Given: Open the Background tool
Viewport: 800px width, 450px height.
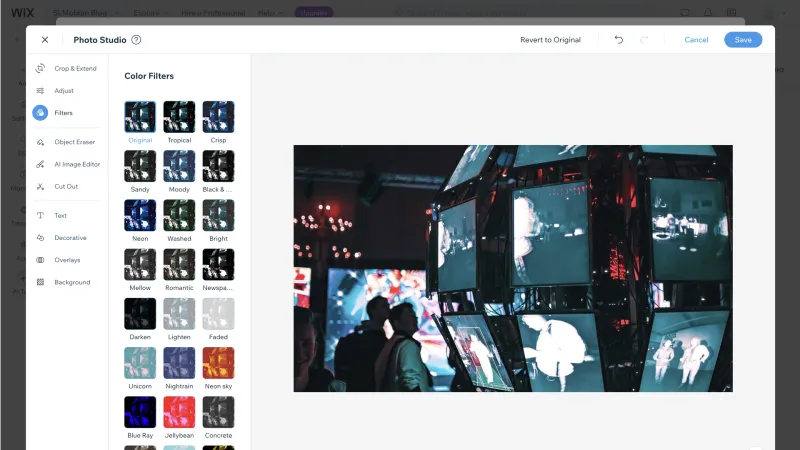Looking at the screenshot, I should coord(63,282).
